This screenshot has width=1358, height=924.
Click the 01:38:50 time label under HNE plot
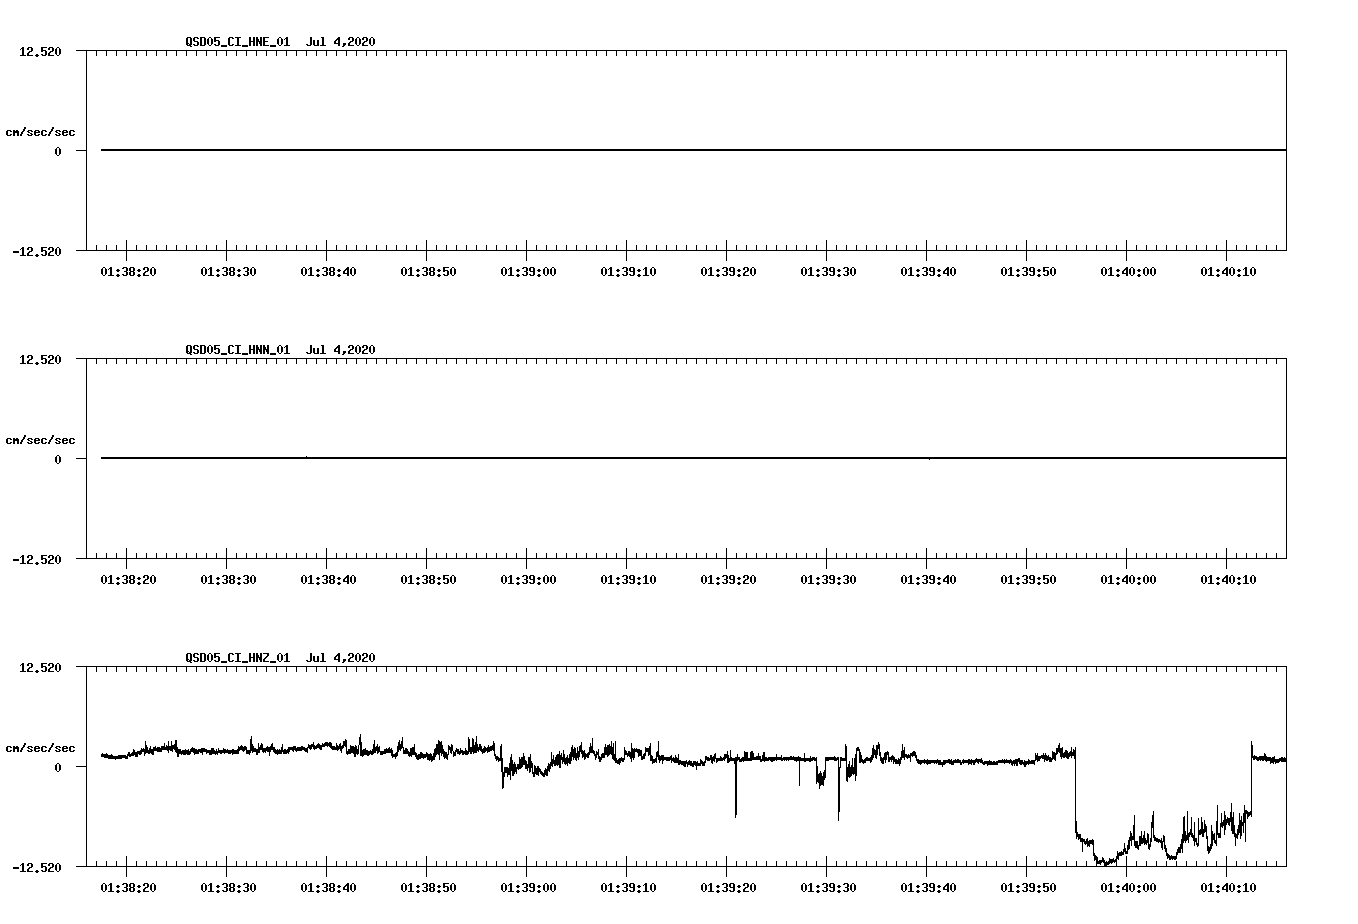[428, 272]
